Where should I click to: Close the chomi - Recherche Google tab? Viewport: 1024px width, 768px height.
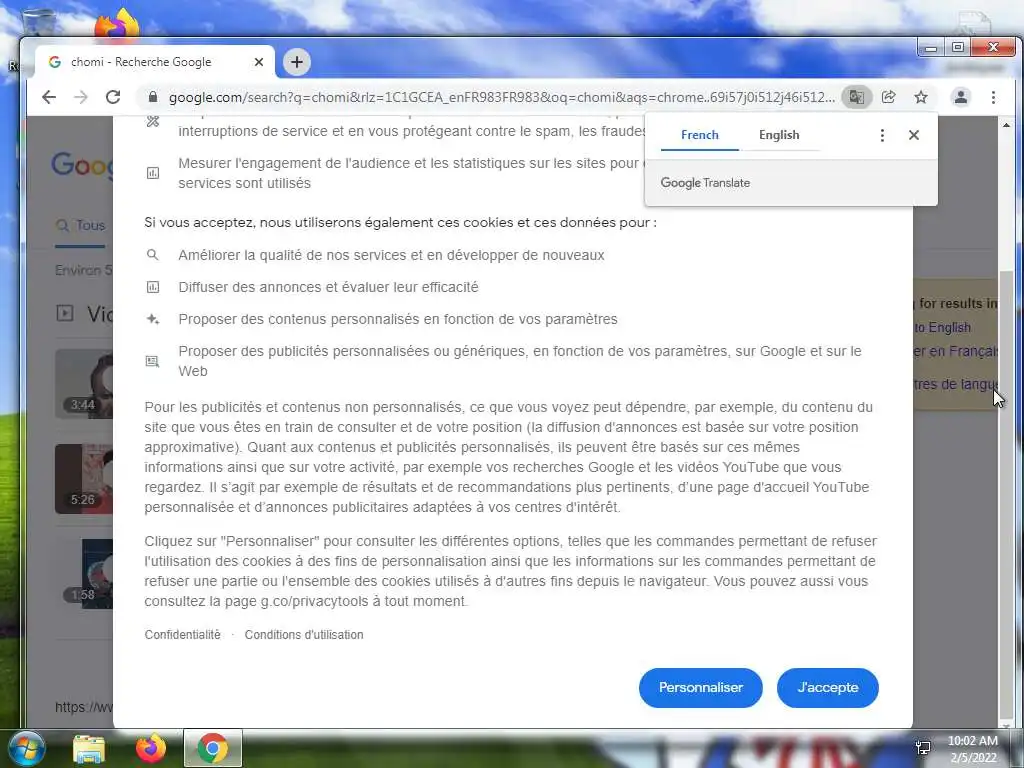(x=259, y=62)
